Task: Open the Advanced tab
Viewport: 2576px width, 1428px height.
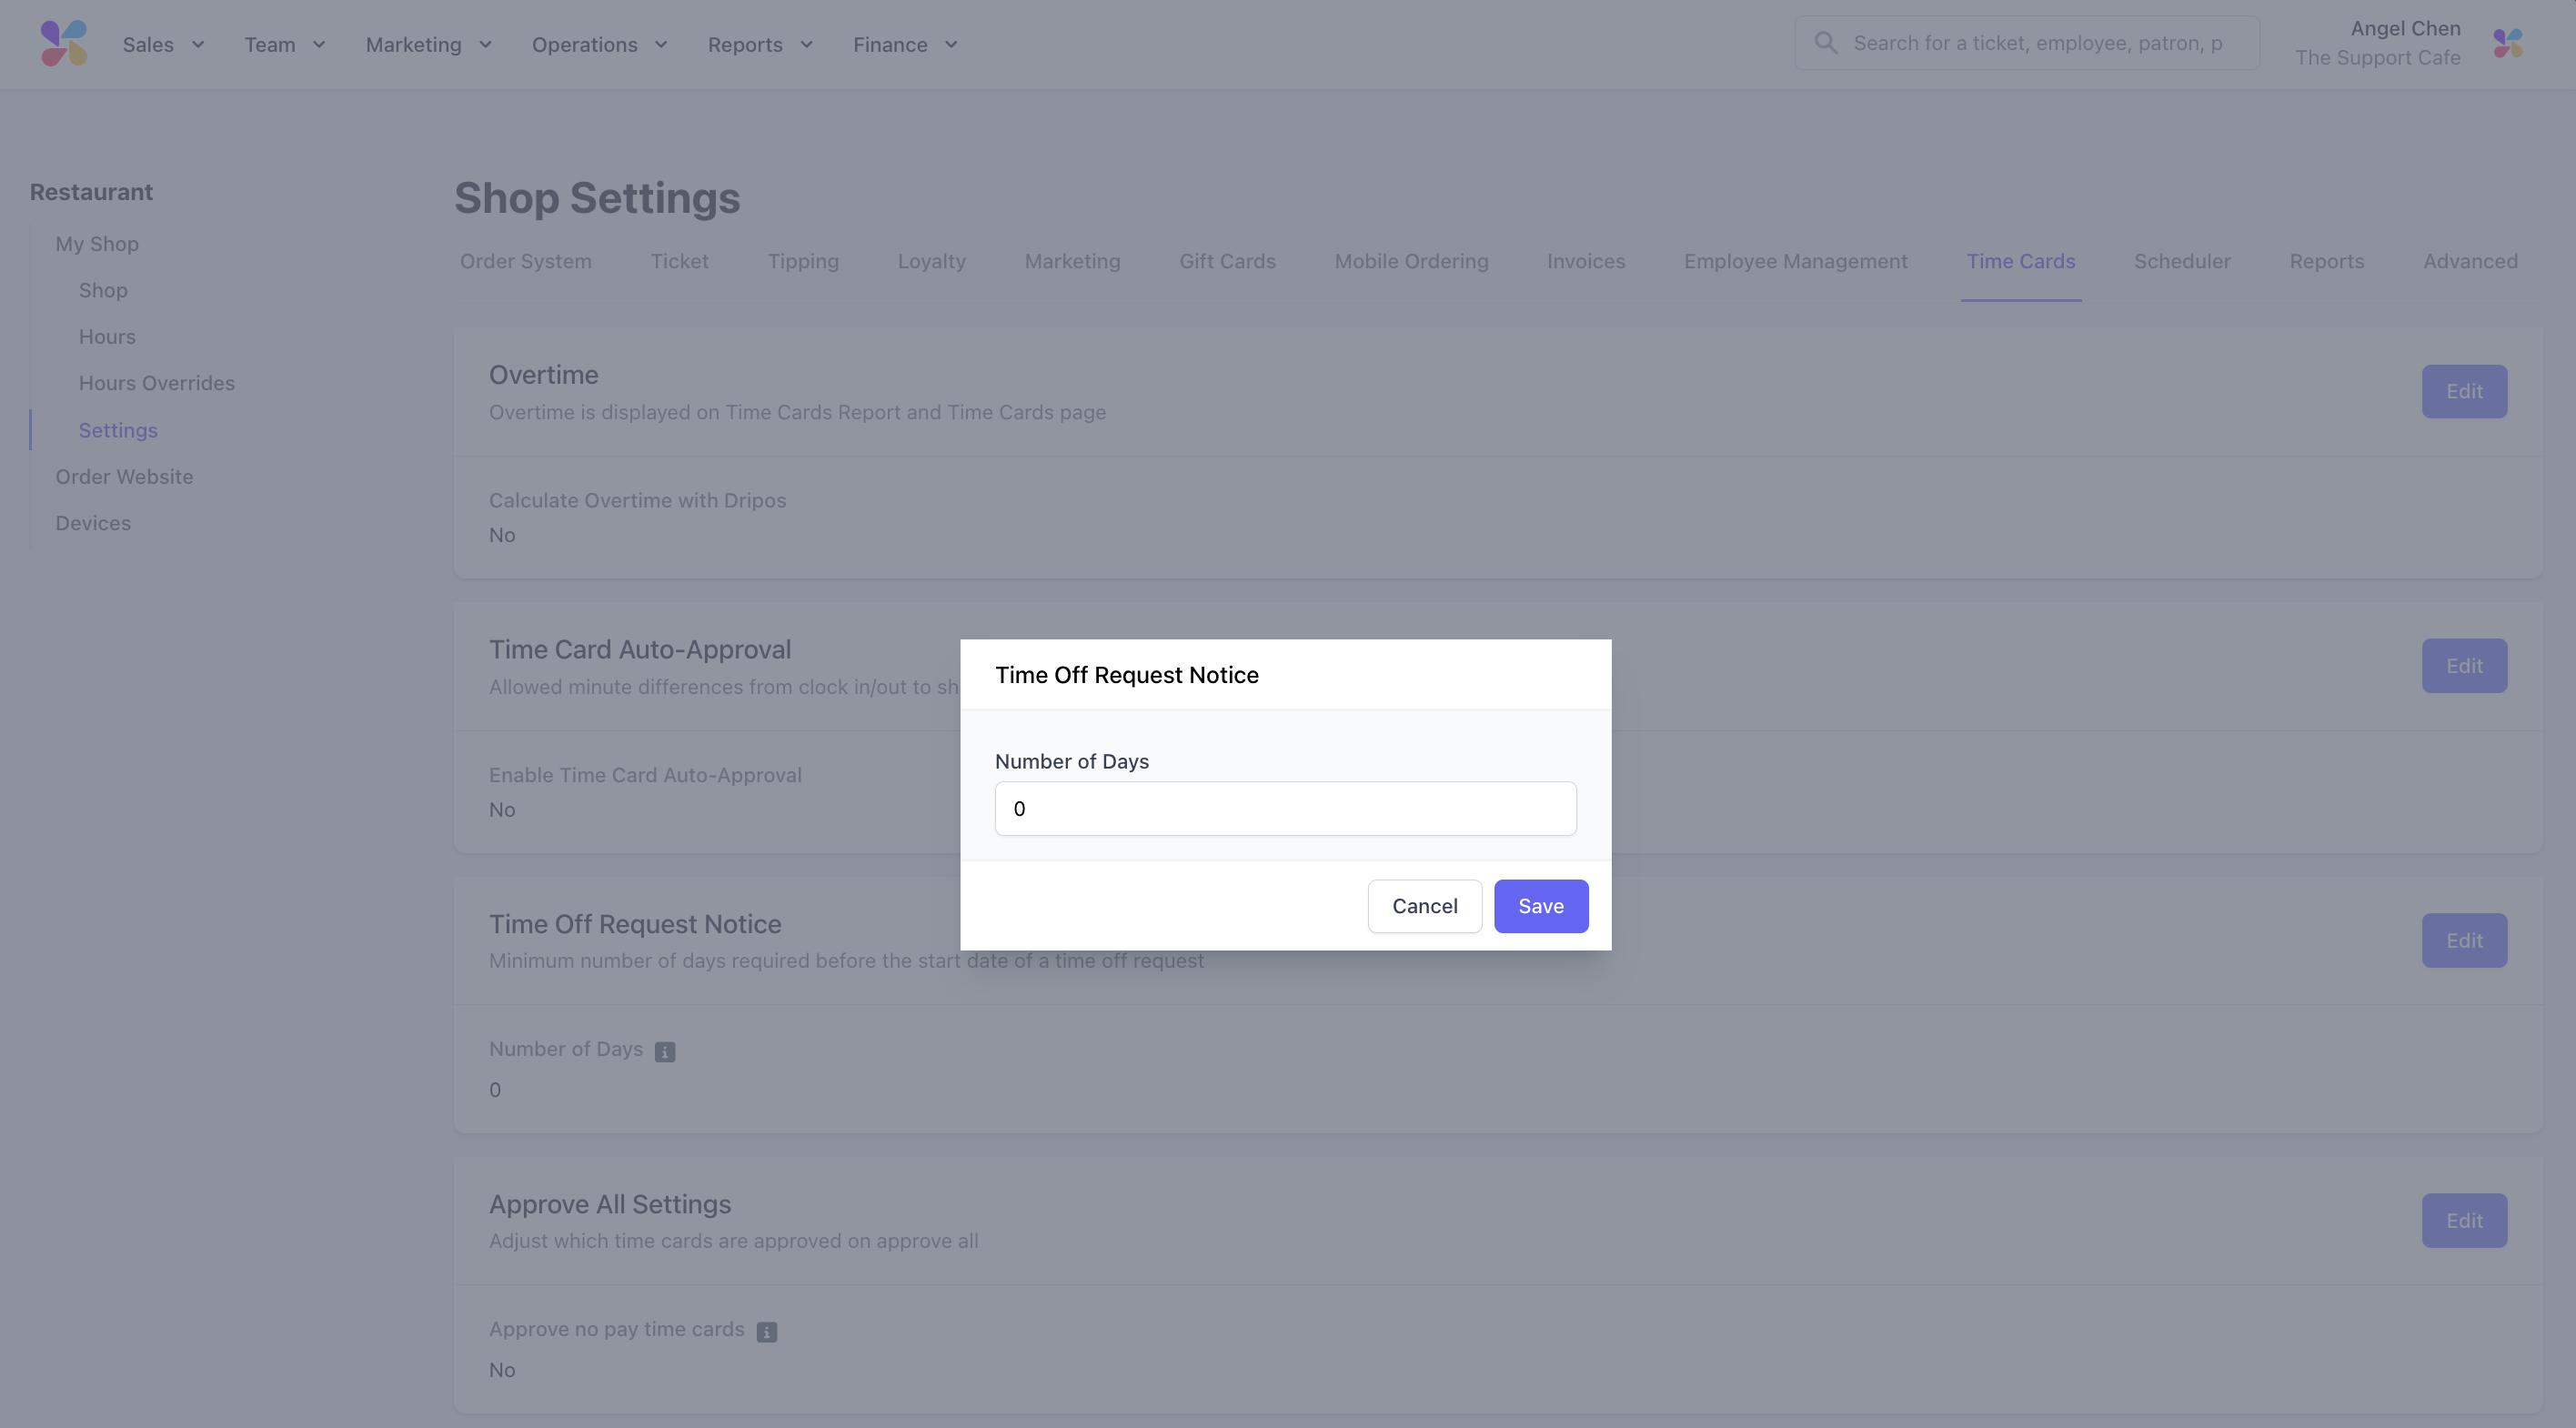Action: (x=2470, y=261)
